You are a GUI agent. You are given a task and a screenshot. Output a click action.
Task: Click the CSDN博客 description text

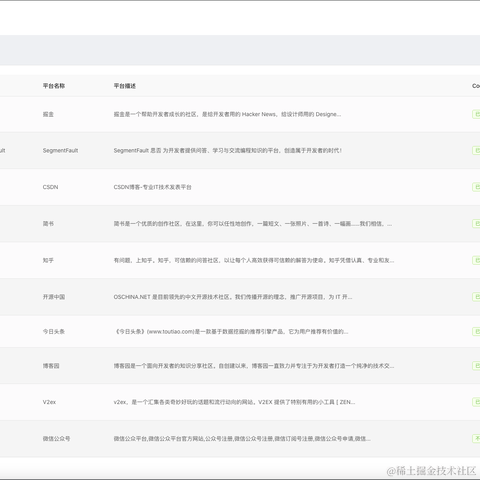[x=152, y=187]
